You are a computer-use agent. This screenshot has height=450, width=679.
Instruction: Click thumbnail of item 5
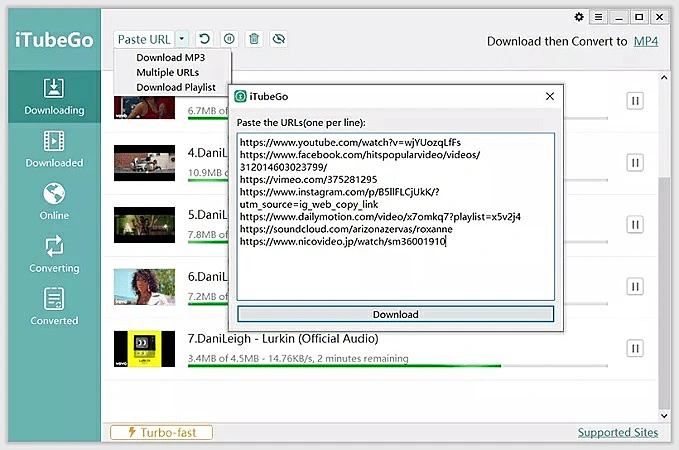tap(145, 225)
